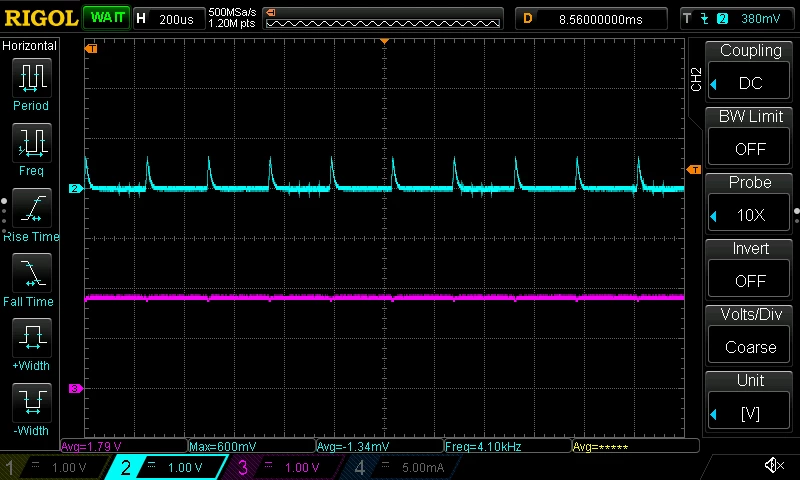Select channel 4 tab with 5.00mA

[x=403, y=467]
